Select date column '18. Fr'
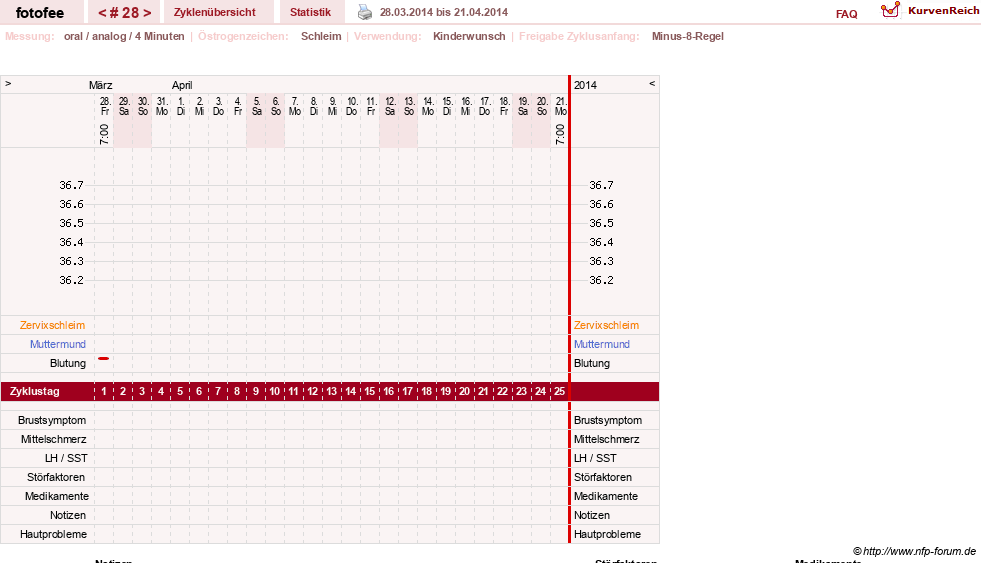This screenshot has height=563, width=981. (x=504, y=106)
